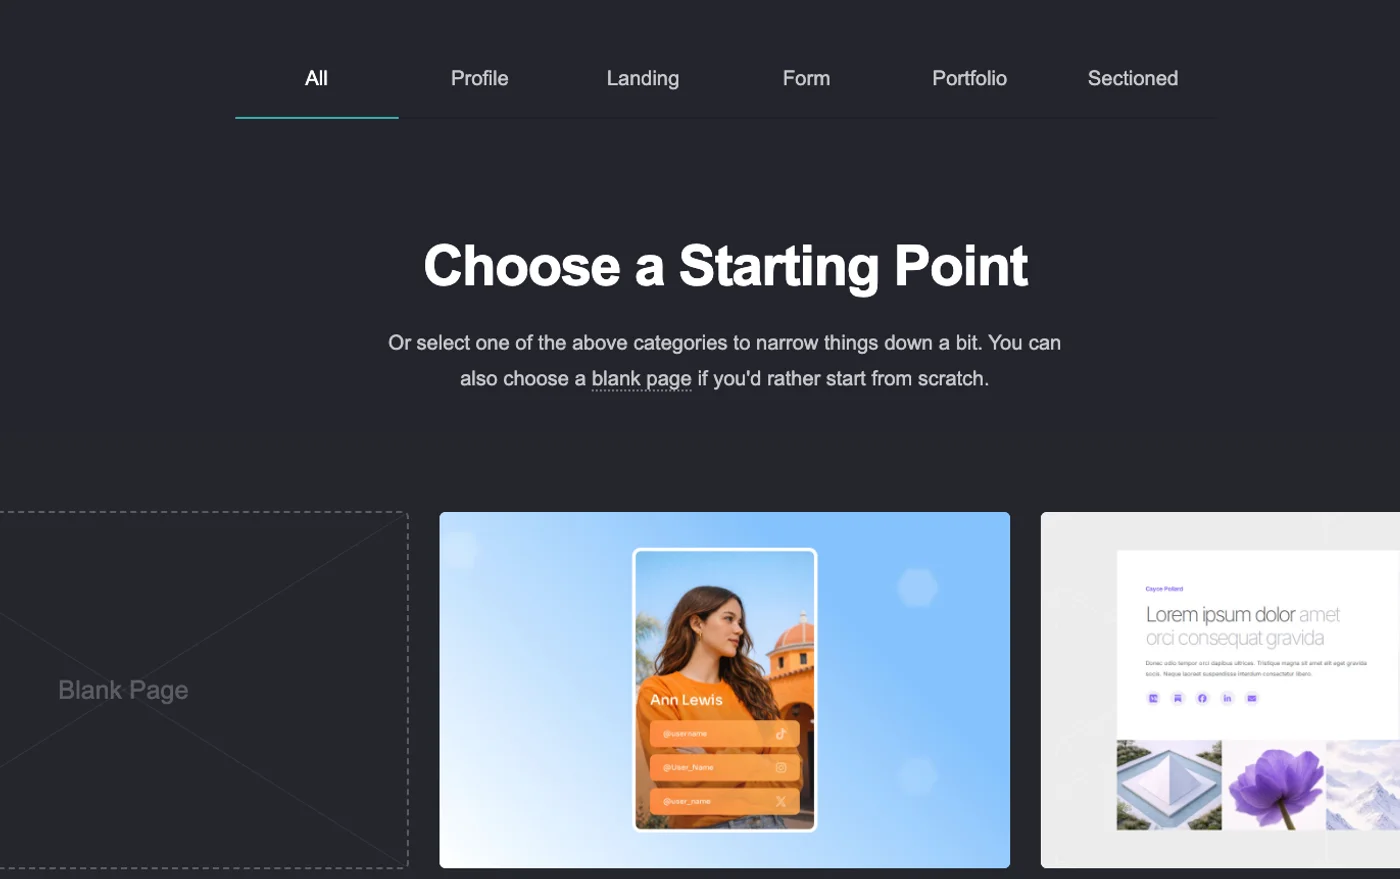
Task: Click the second purple icon before Facebook
Action: pyautogui.click(x=1178, y=698)
